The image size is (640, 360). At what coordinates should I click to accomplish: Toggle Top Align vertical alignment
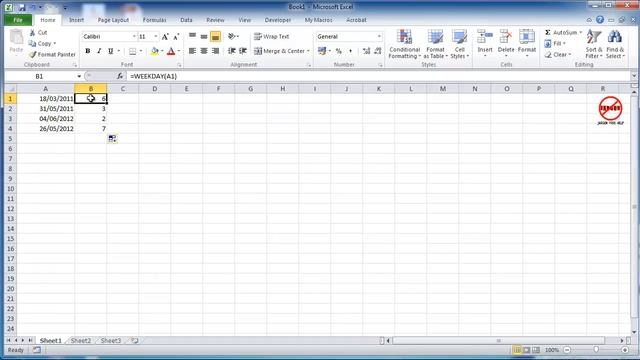pos(192,36)
